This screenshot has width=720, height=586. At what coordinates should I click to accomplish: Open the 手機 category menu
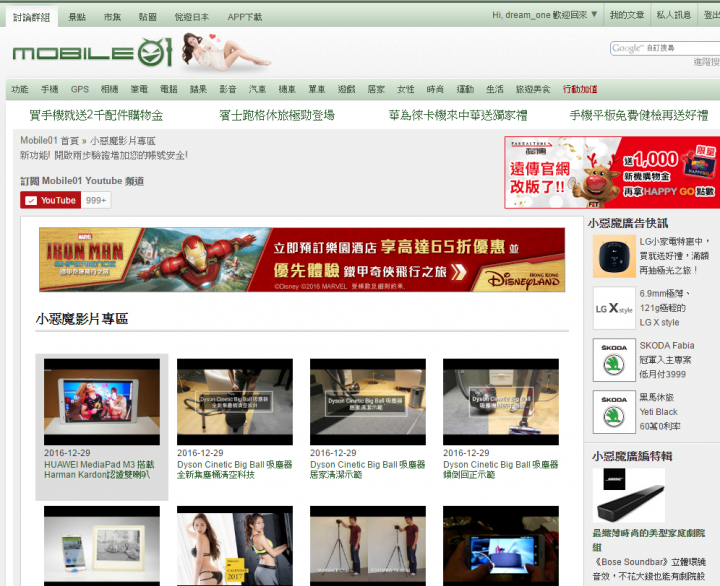point(50,89)
